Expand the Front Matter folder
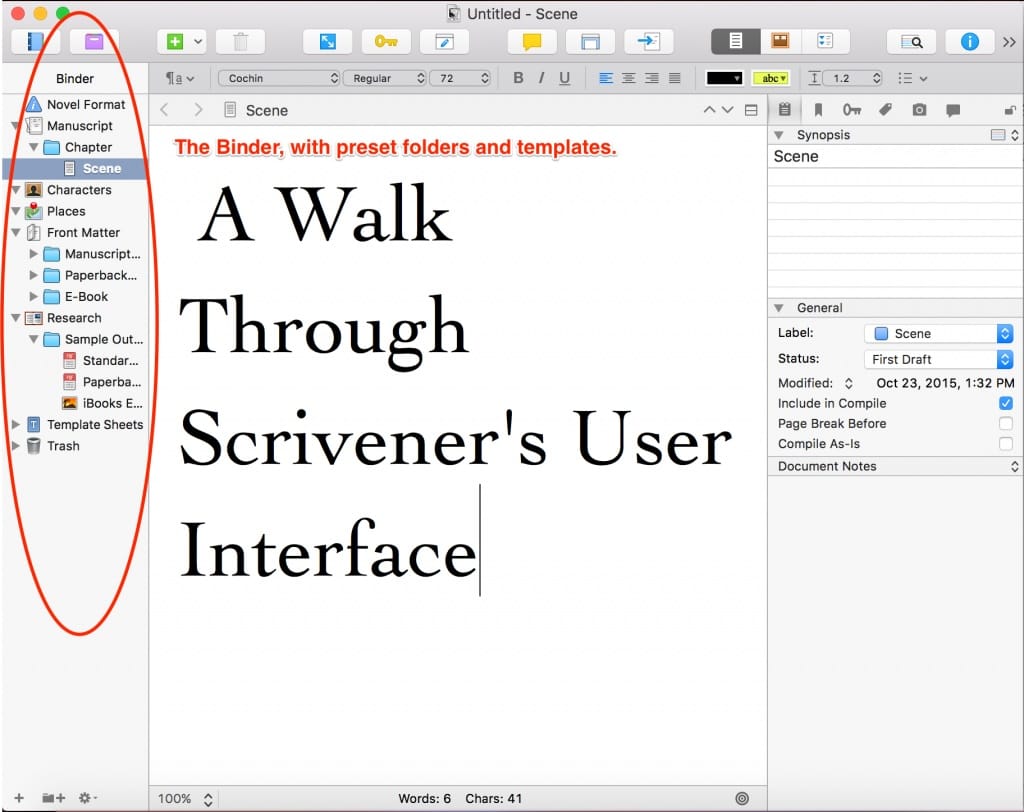The height and width of the screenshot is (812, 1024). point(14,232)
